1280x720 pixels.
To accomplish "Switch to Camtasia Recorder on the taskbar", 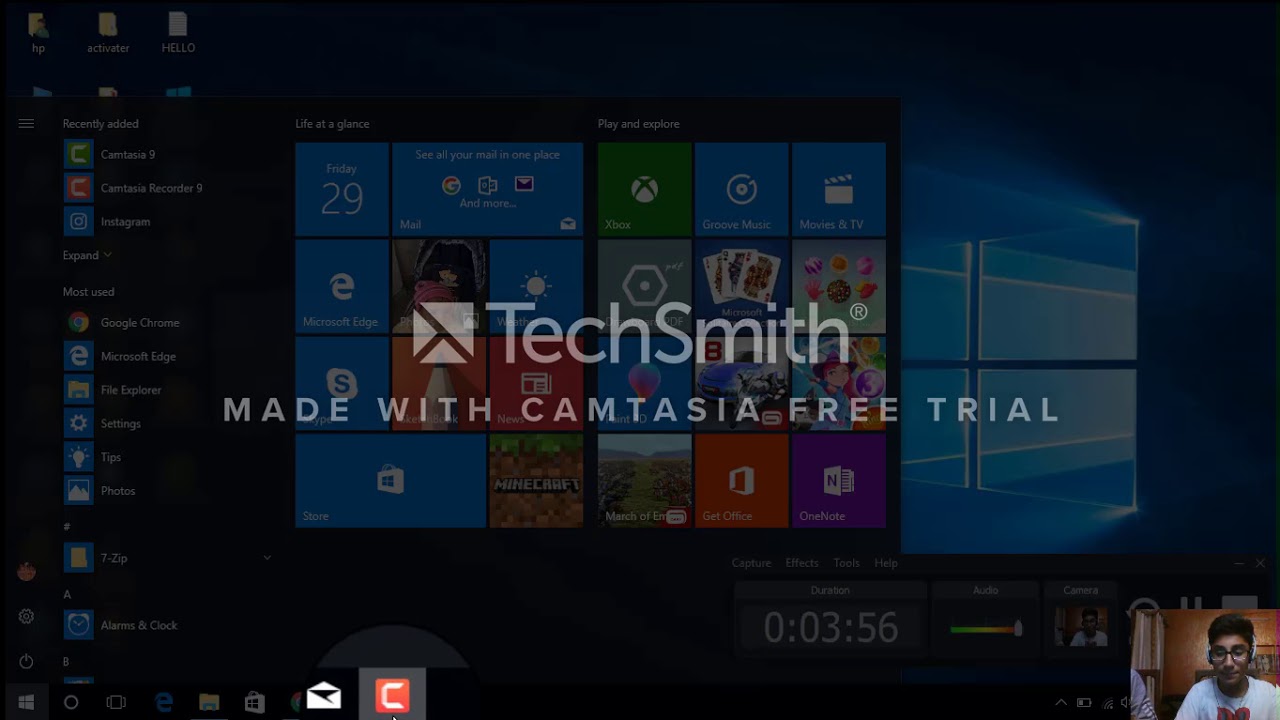I will (x=392, y=695).
